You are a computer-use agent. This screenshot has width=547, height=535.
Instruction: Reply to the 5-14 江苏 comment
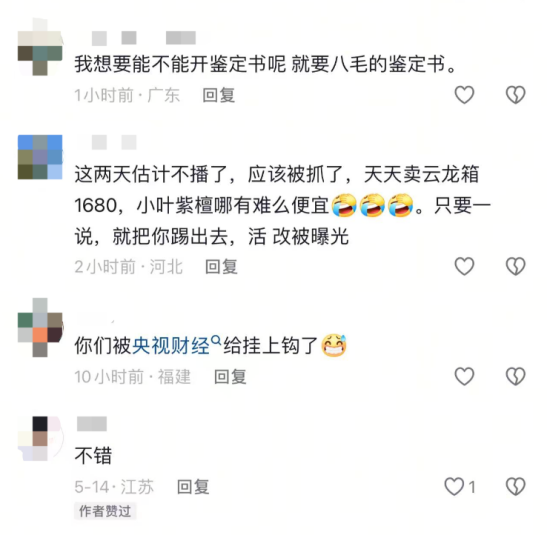pyautogui.click(x=193, y=487)
